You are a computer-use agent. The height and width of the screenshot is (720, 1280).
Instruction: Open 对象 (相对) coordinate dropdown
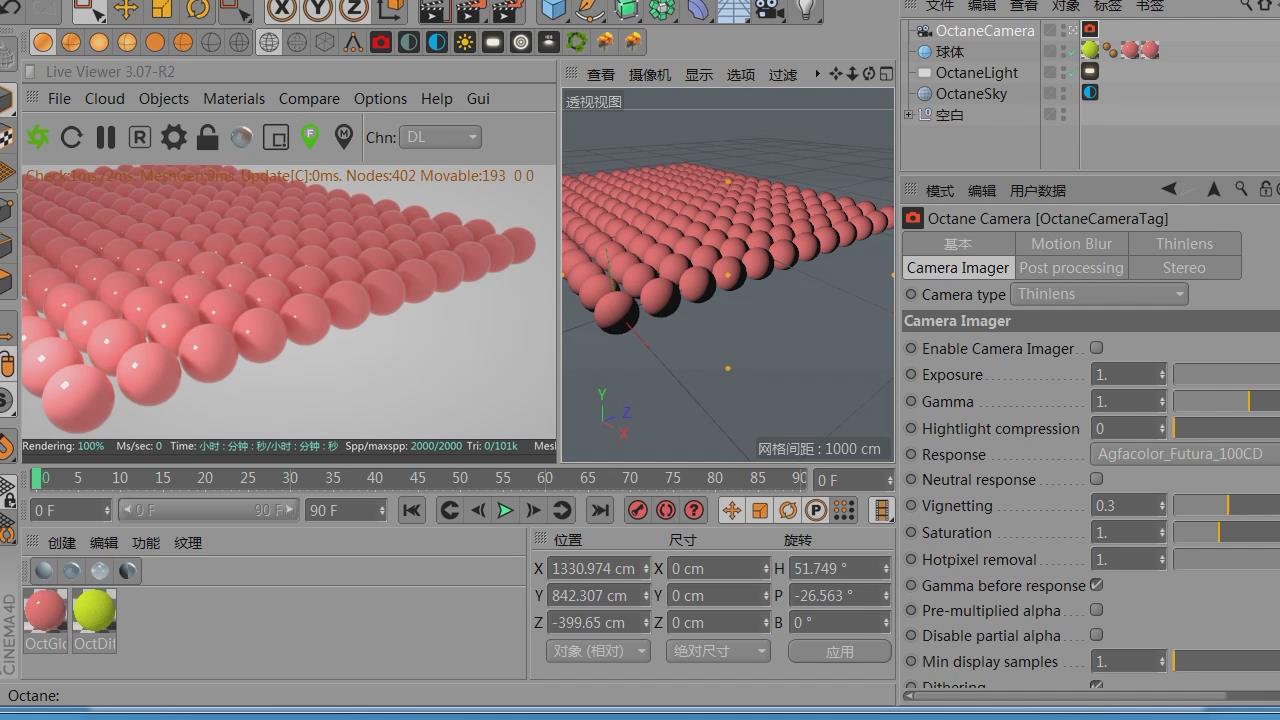coord(598,651)
